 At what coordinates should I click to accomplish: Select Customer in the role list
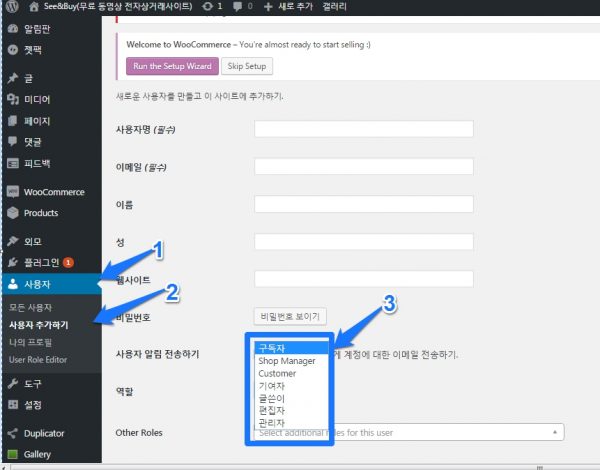point(291,373)
